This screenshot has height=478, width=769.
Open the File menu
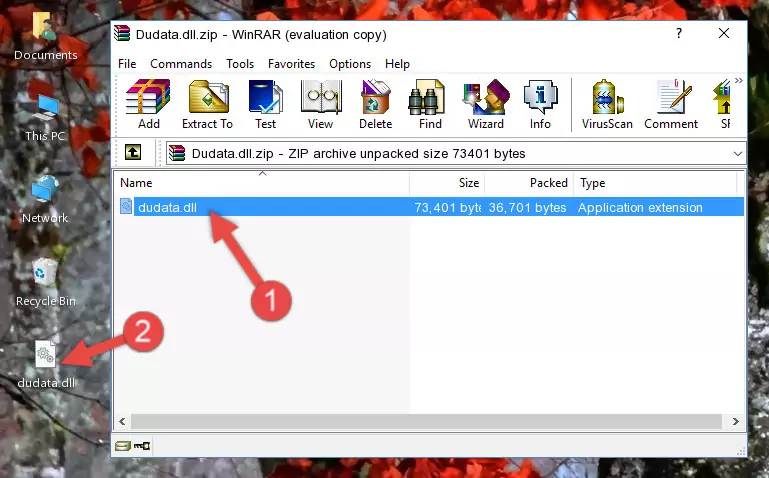127,64
